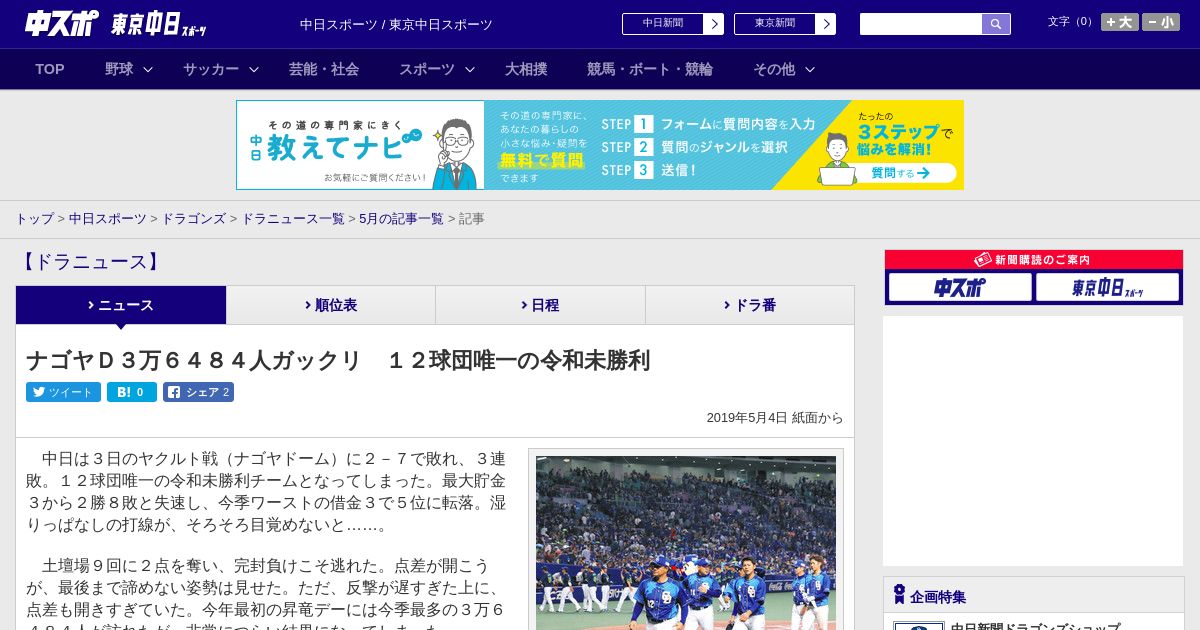1200x630 pixels.
Task: Open 競馬・ボート・競輪 navigation item
Action: 650,69
